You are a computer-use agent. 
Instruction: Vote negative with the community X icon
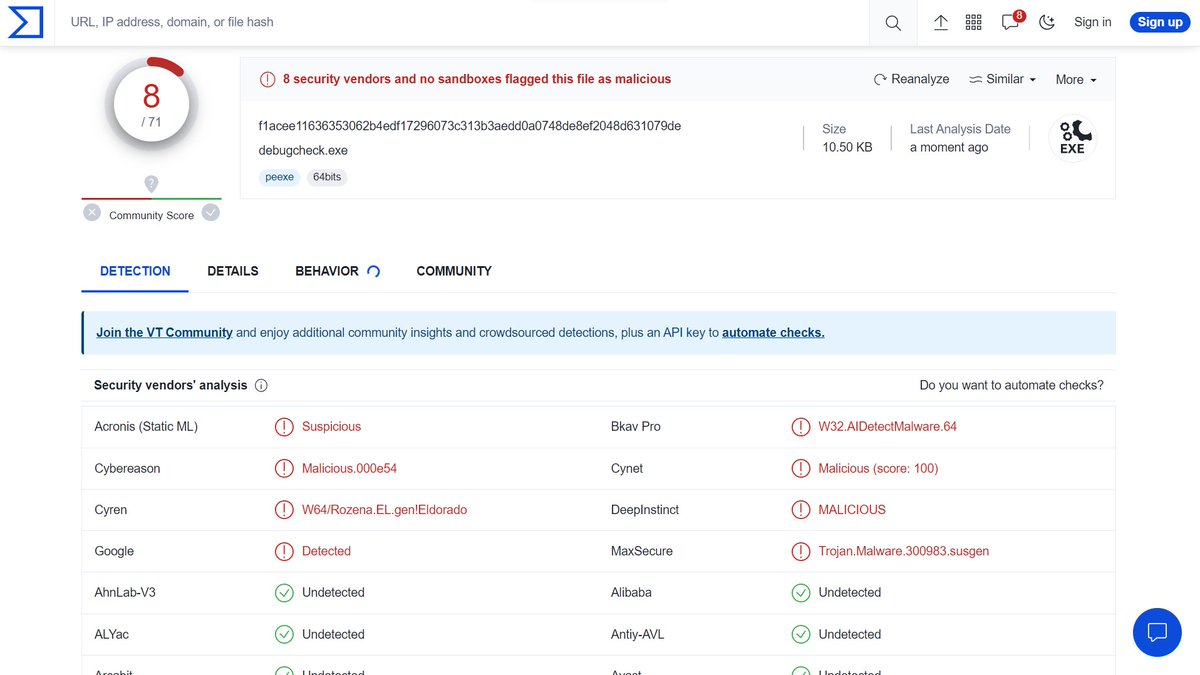coord(92,212)
